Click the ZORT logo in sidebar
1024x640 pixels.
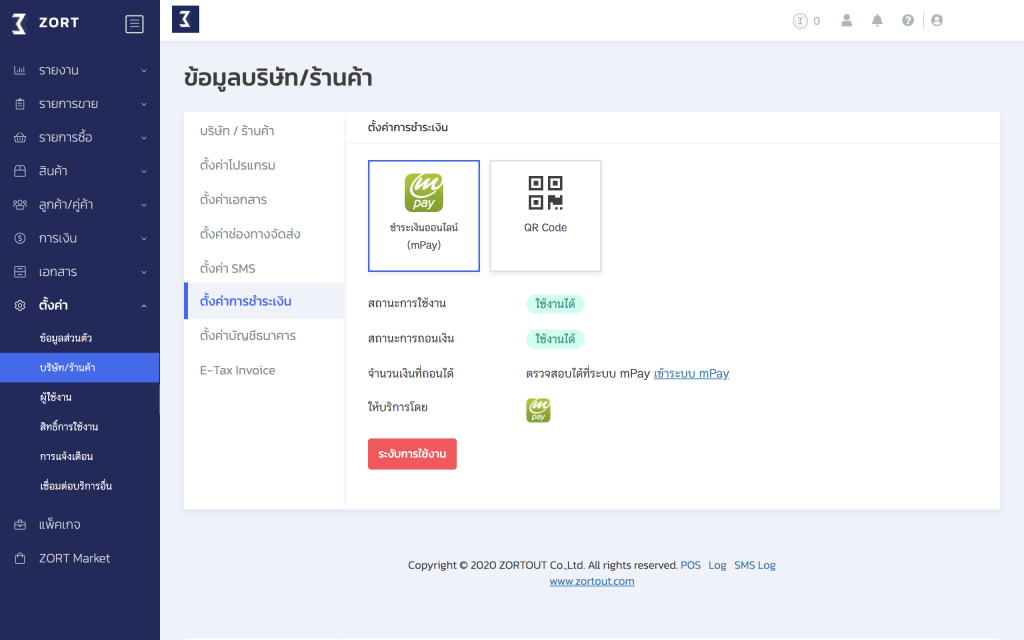46,24
